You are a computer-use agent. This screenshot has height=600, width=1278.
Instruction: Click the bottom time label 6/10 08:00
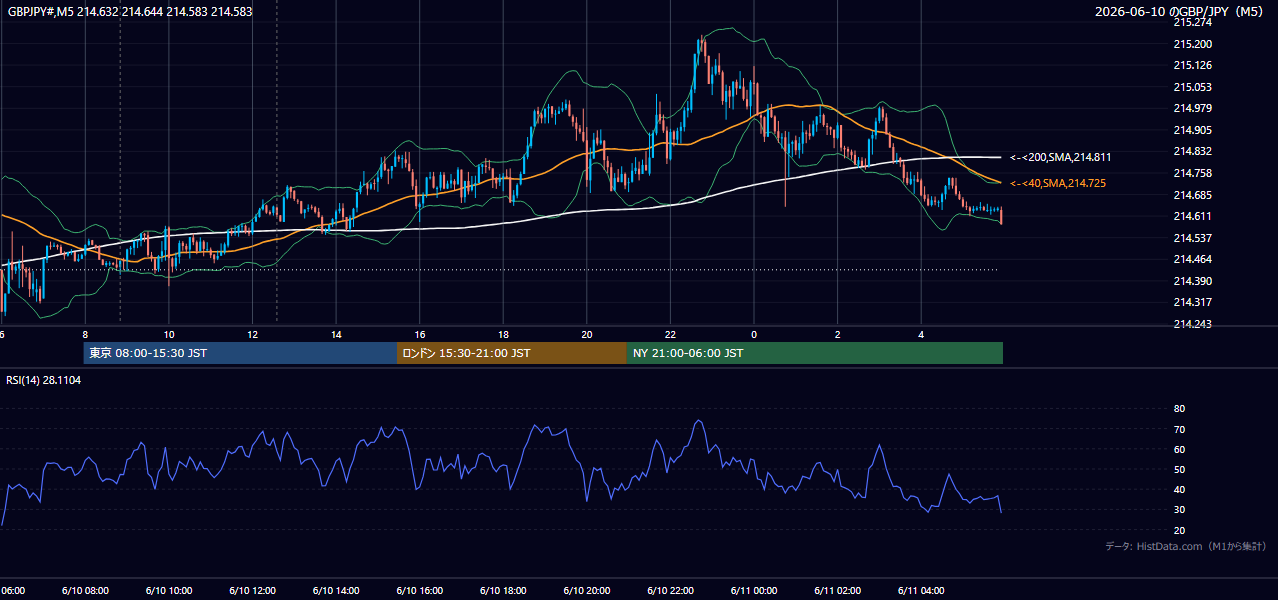84,591
